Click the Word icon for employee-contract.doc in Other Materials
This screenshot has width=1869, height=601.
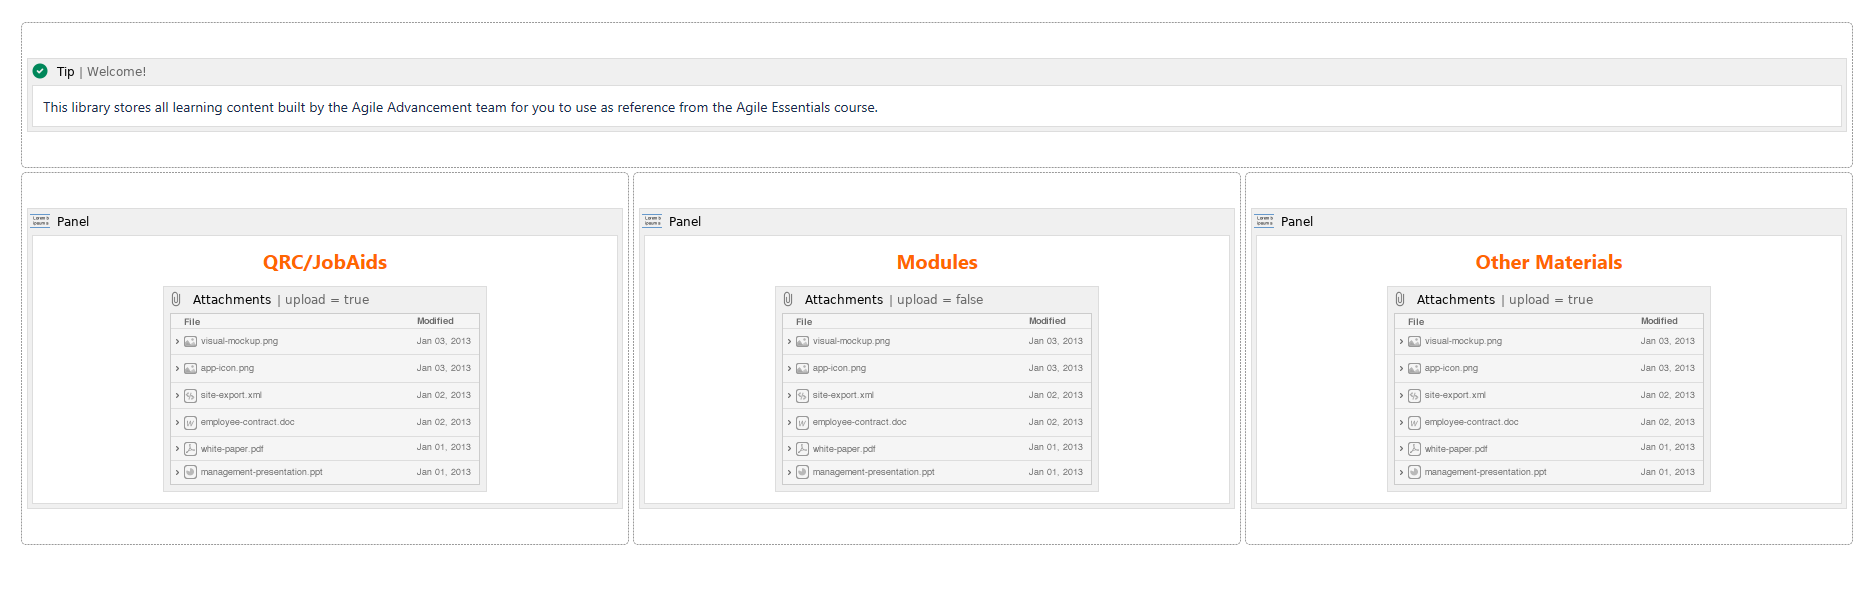pyautogui.click(x=1414, y=423)
